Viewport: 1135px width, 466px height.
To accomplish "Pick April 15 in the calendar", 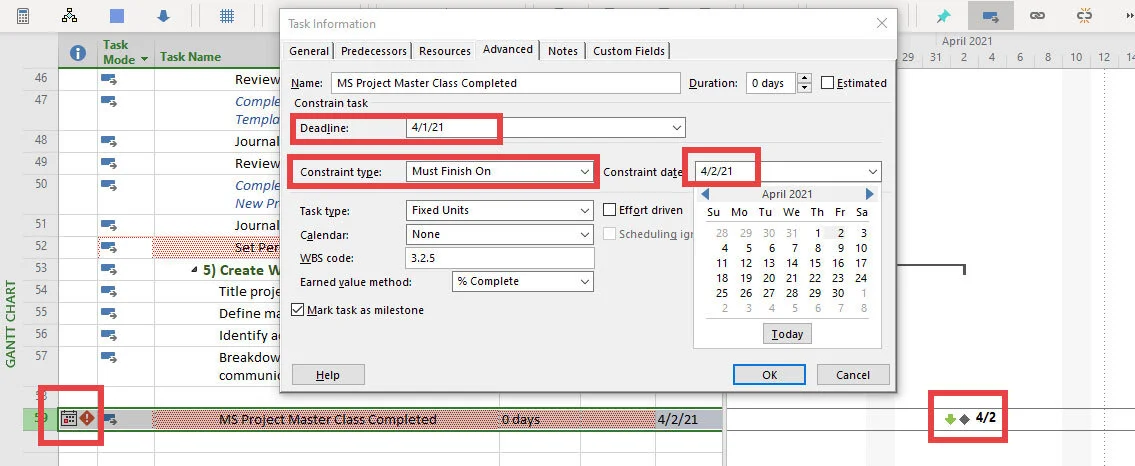I will pyautogui.click(x=815, y=263).
